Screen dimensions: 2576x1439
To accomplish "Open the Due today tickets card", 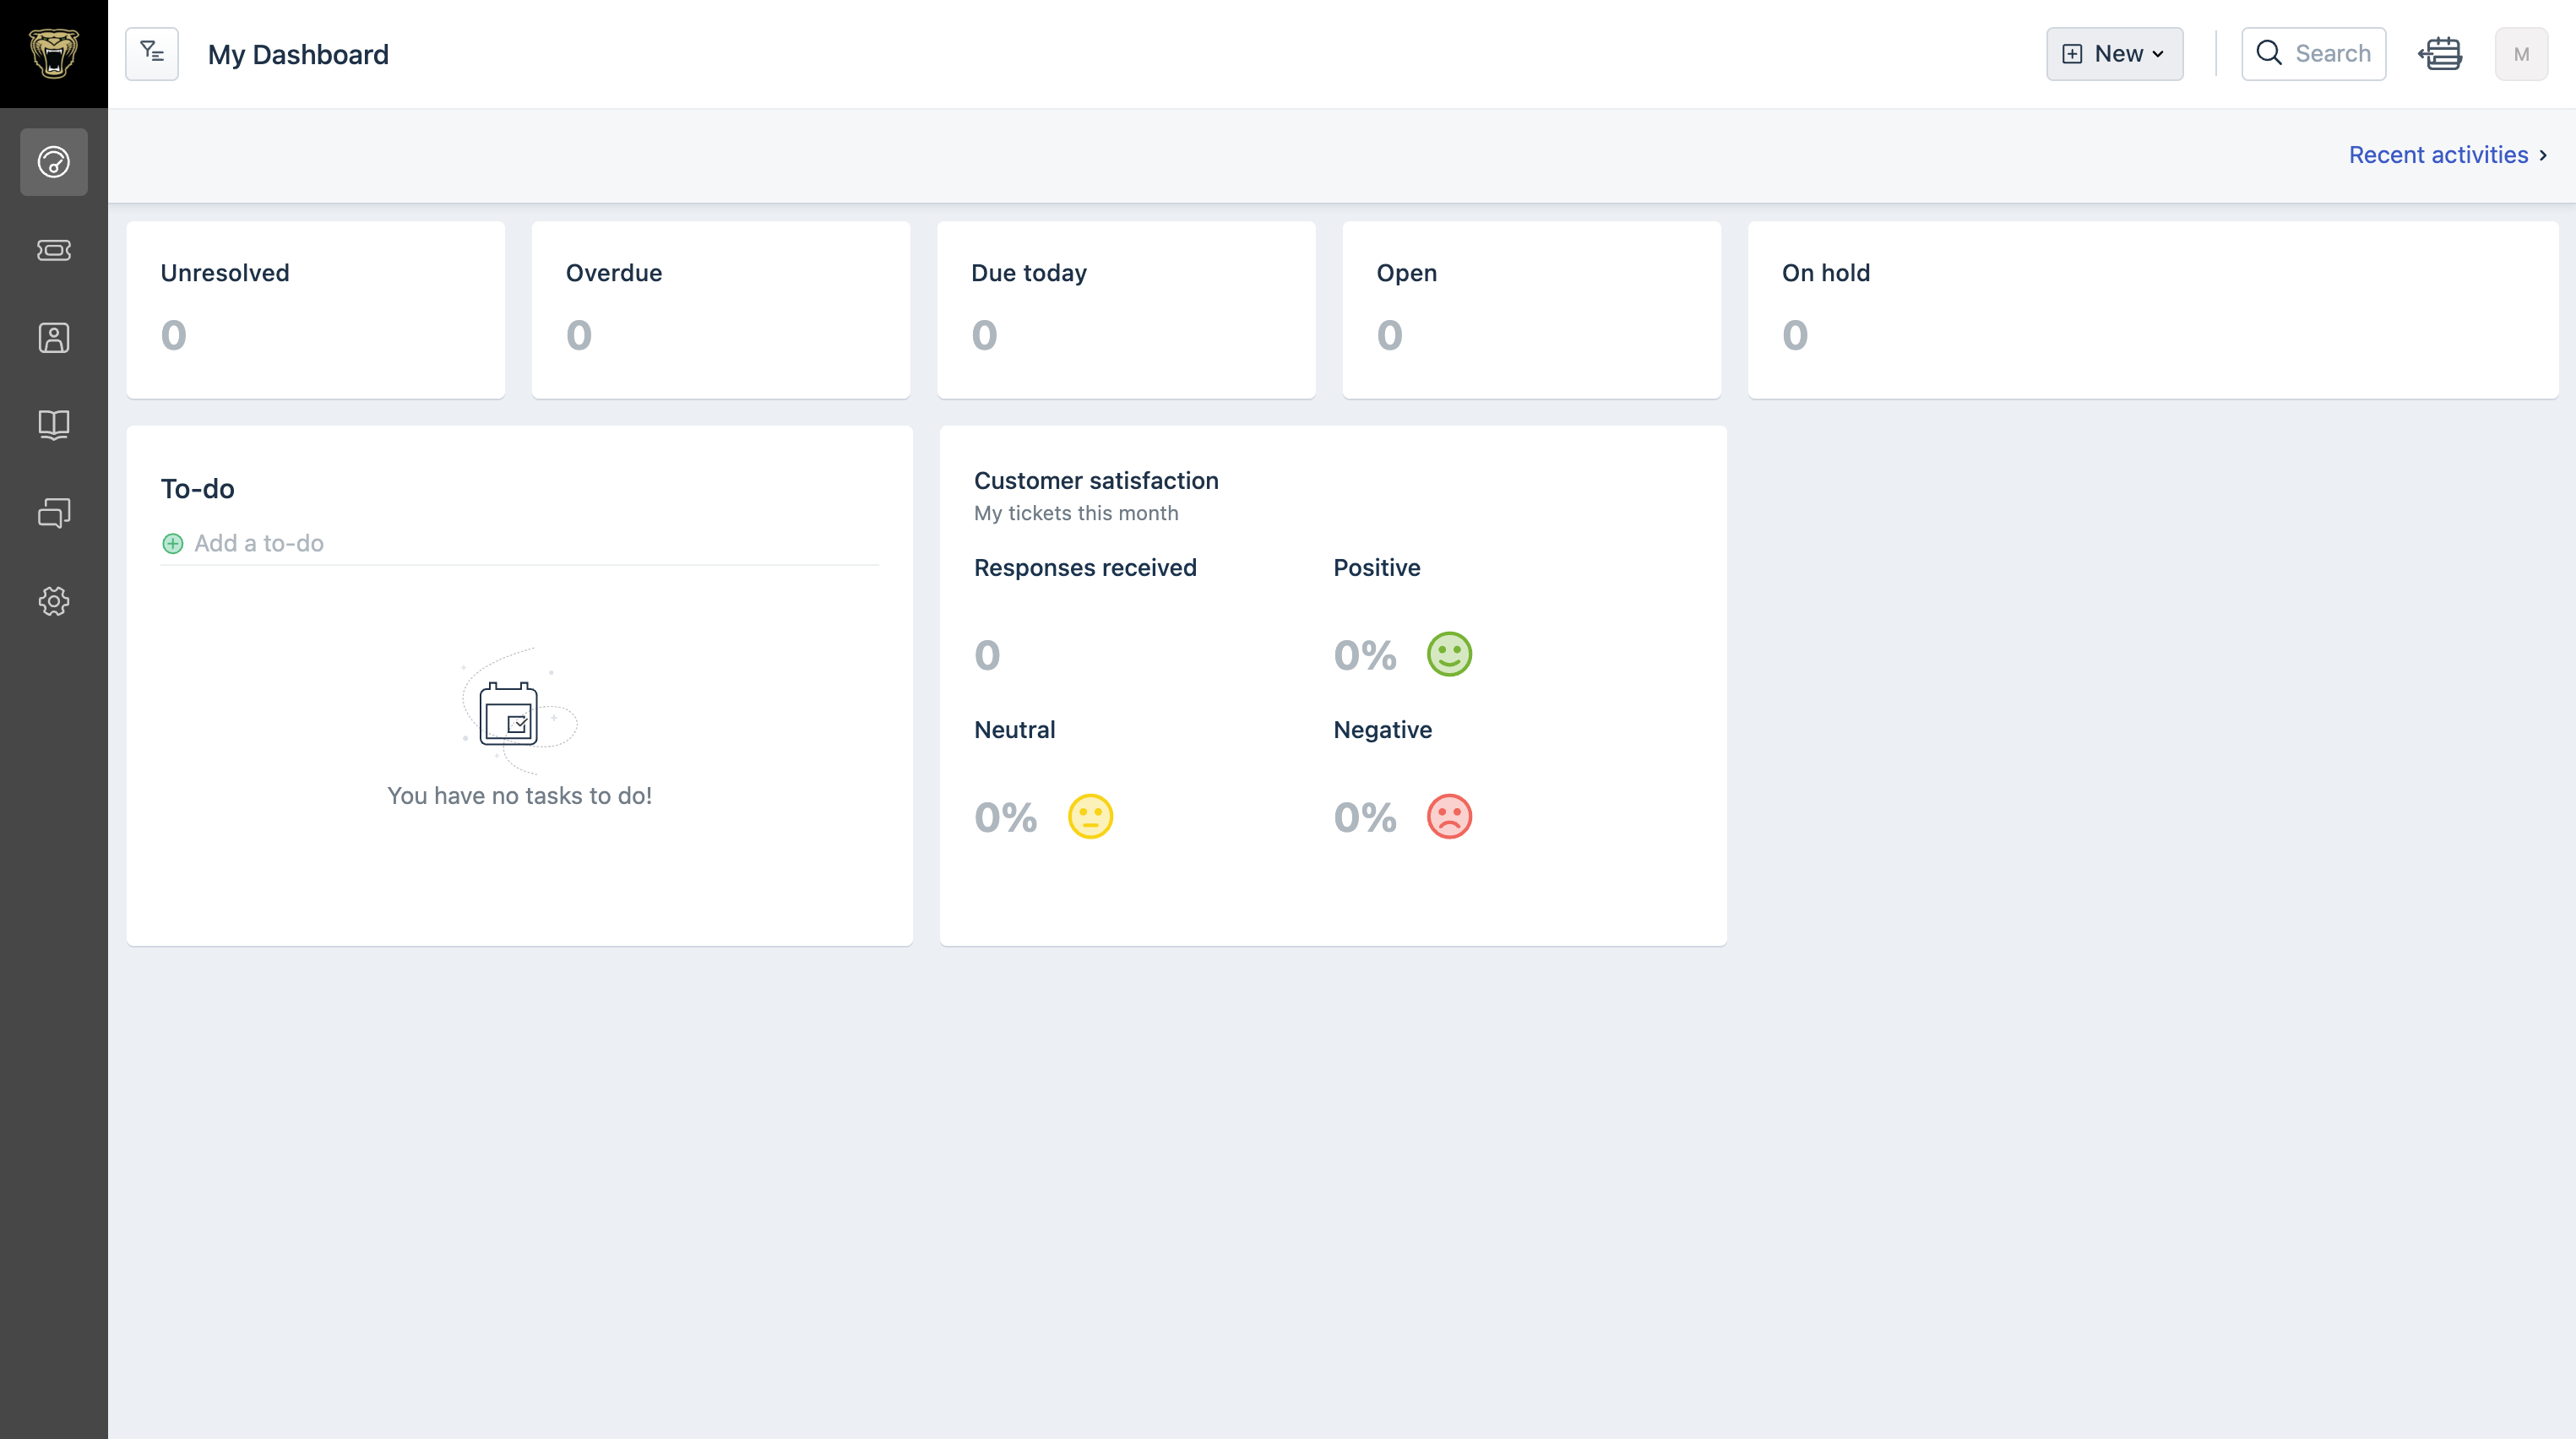I will point(1126,310).
